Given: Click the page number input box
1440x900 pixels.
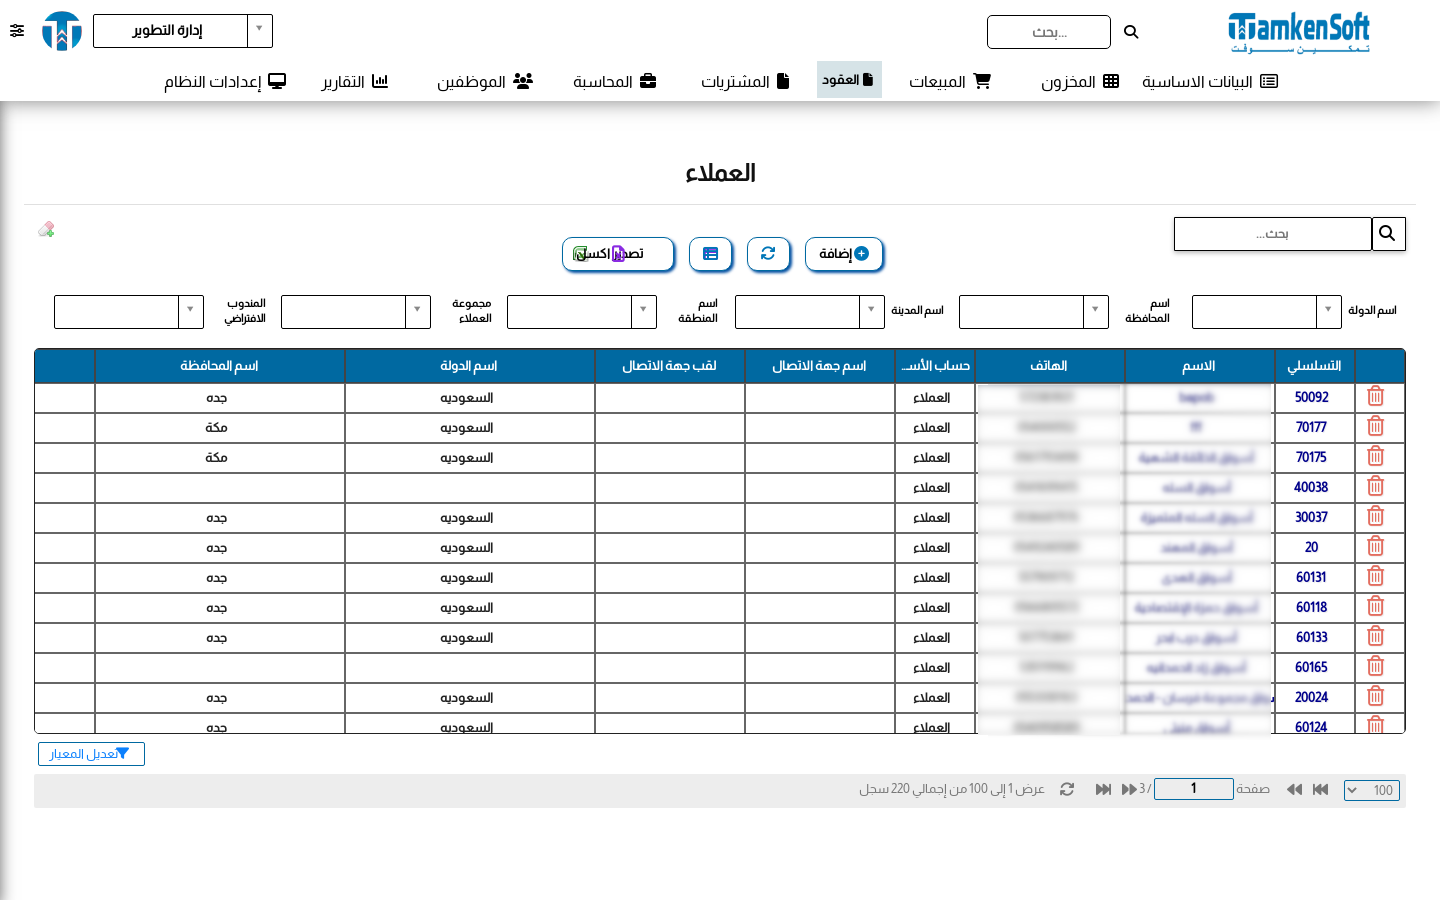Looking at the screenshot, I should [x=1194, y=789].
